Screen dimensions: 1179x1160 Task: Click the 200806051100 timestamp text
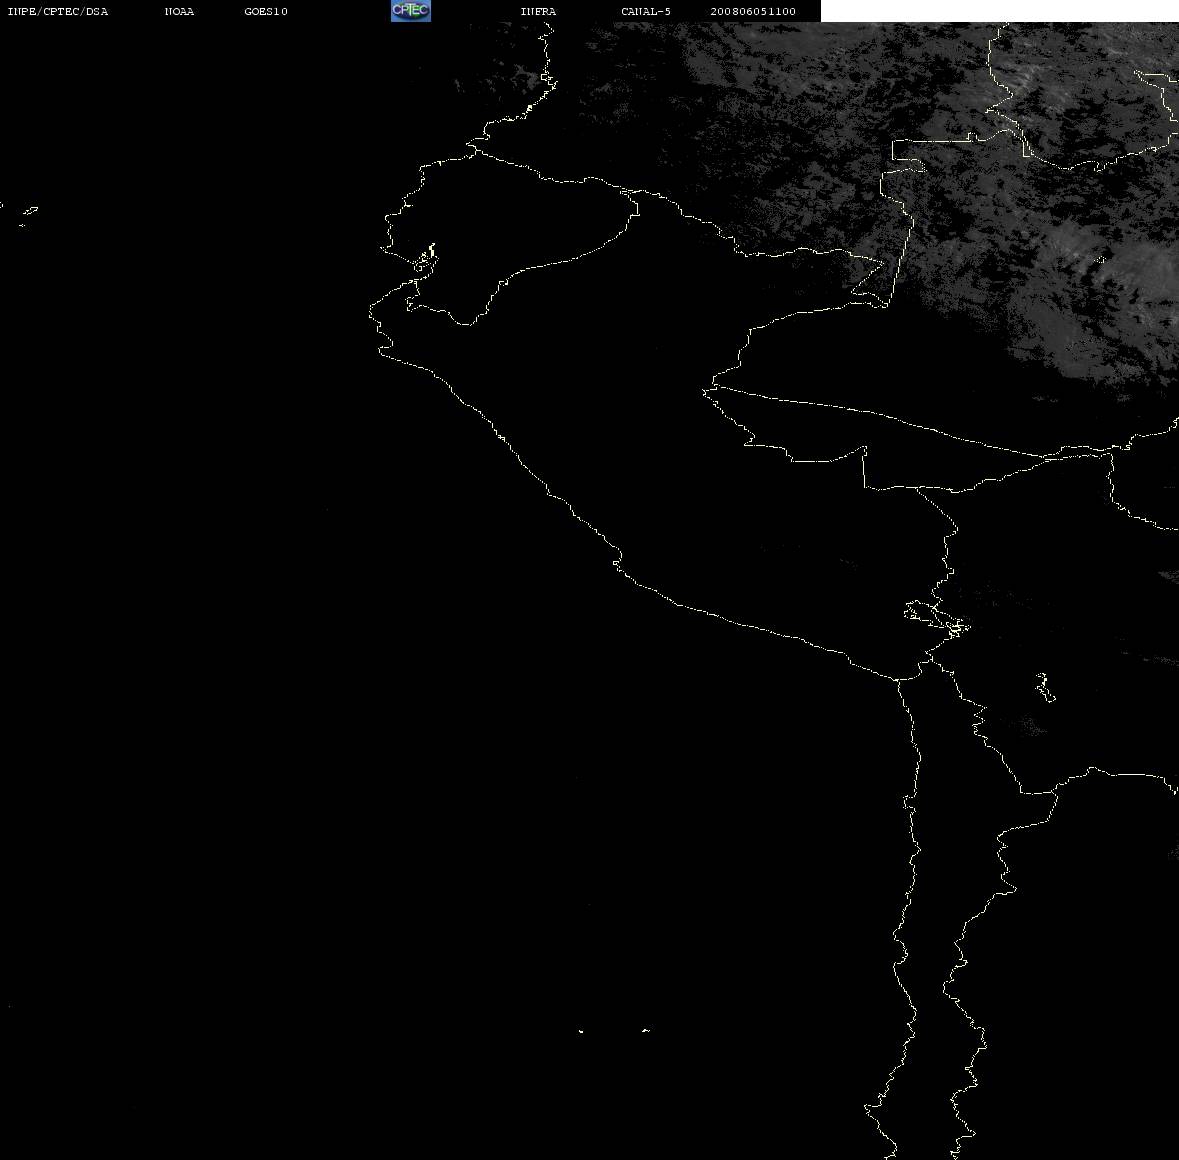click(x=753, y=11)
